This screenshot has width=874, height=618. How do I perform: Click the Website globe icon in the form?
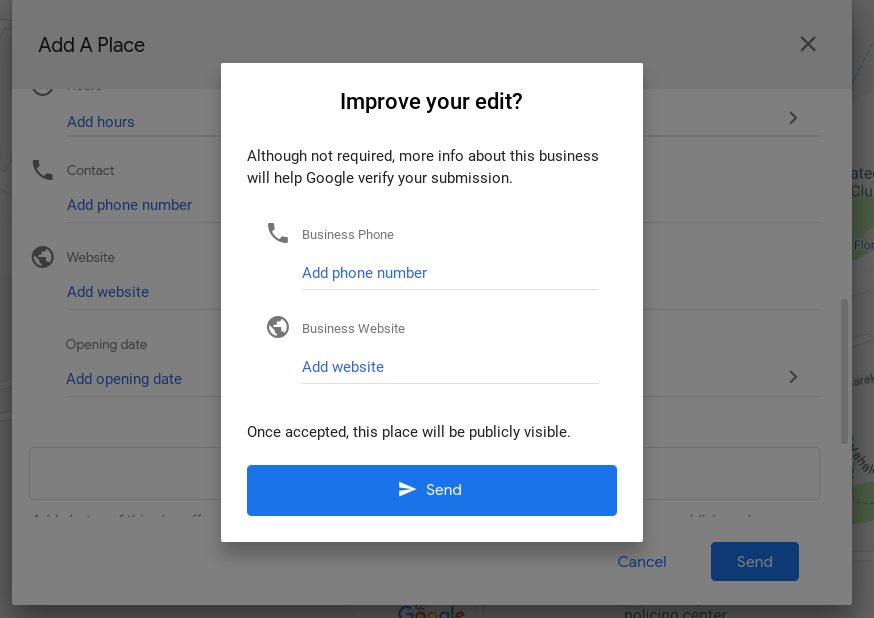[x=42, y=256]
